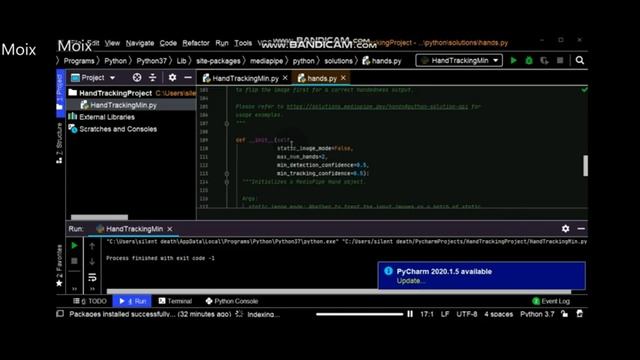Open the Refactor menu
Image resolution: width=640 pixels, height=360 pixels.
pos(196,43)
